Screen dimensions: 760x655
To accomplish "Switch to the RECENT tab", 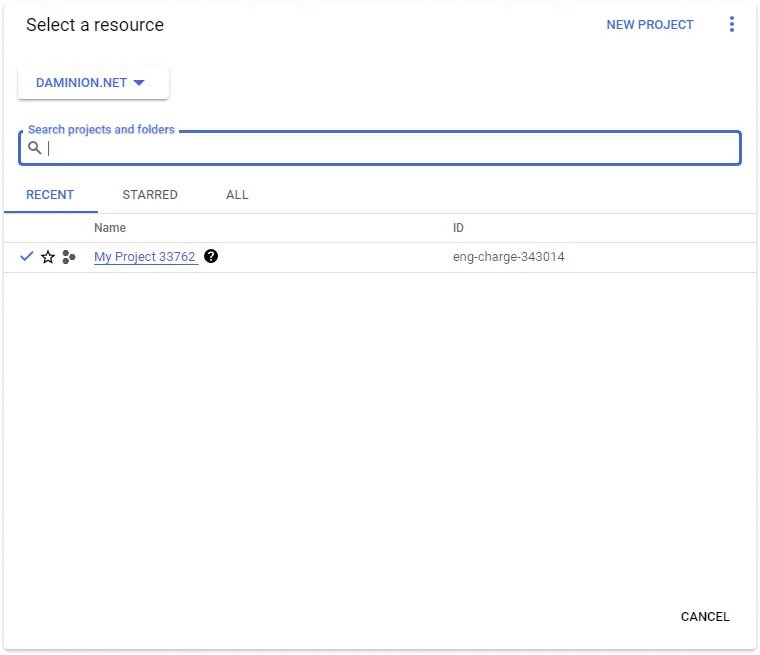I will click(x=50, y=195).
